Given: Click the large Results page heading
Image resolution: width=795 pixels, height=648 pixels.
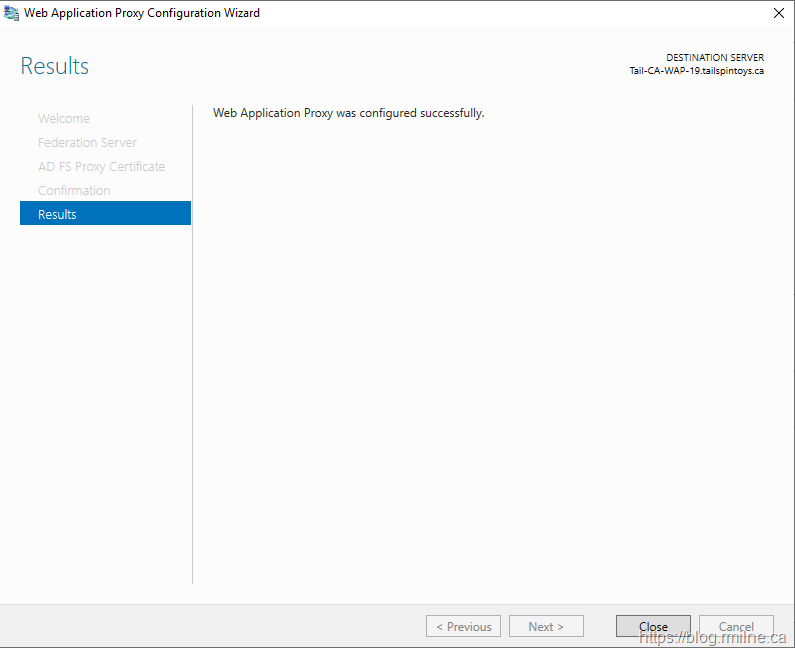Looking at the screenshot, I should click(x=55, y=66).
